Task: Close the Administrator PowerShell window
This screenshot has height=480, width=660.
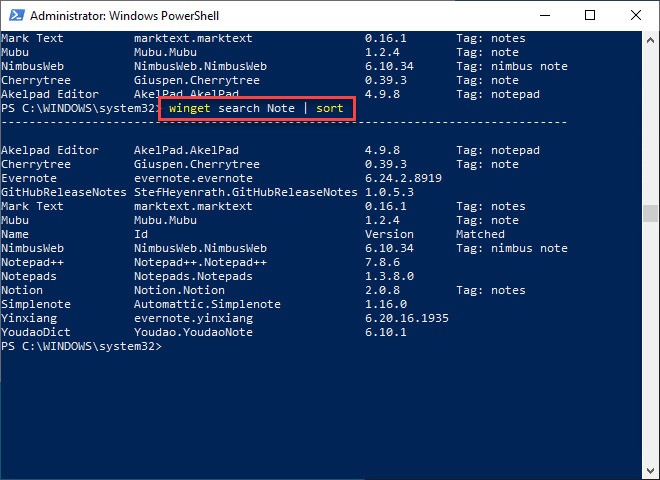Action: click(636, 16)
